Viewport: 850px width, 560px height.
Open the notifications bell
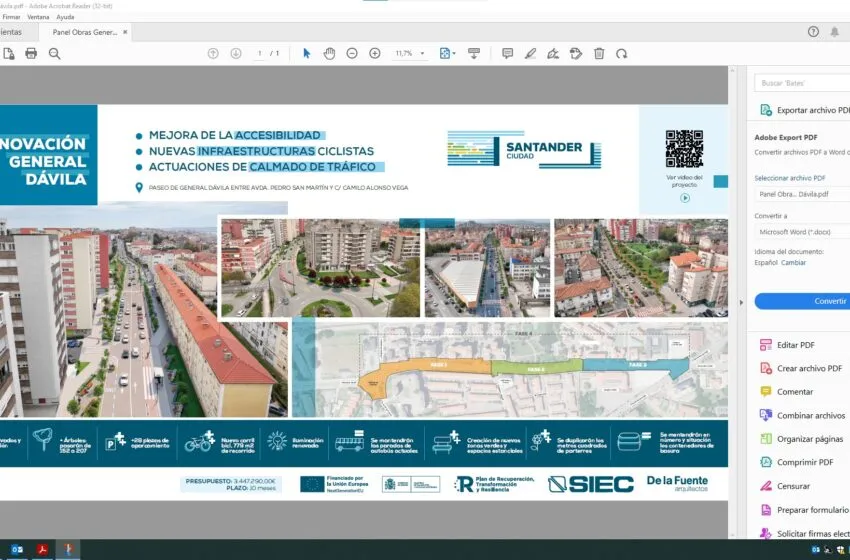pos(835,32)
